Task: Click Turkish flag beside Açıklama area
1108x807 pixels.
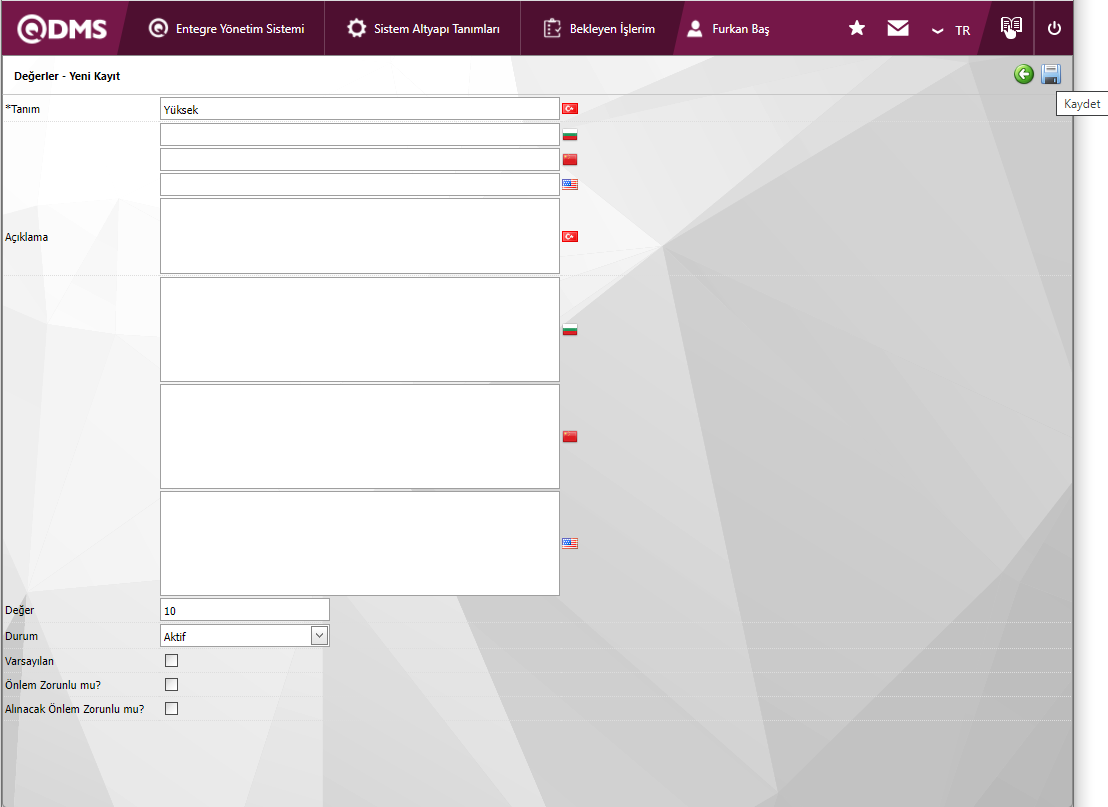Action: (570, 236)
